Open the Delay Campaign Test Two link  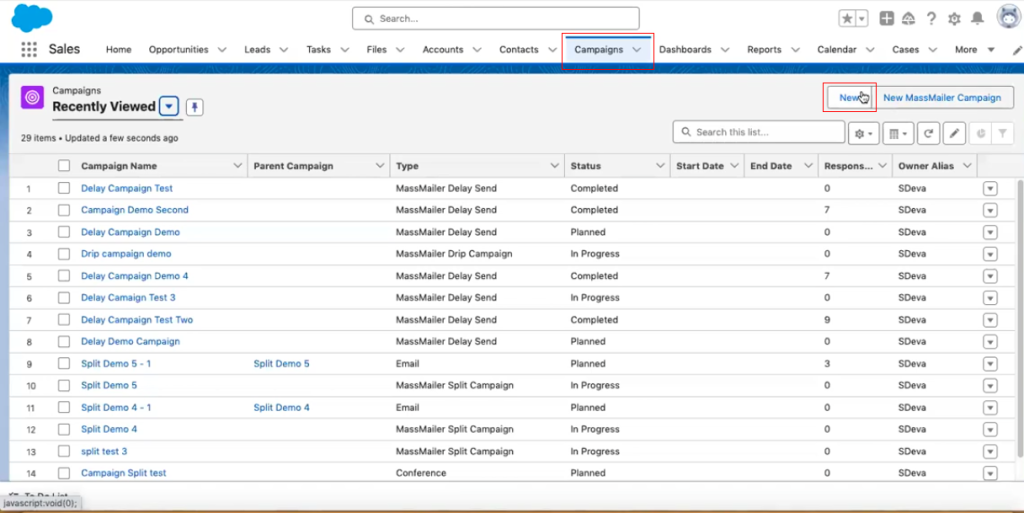tap(137, 320)
